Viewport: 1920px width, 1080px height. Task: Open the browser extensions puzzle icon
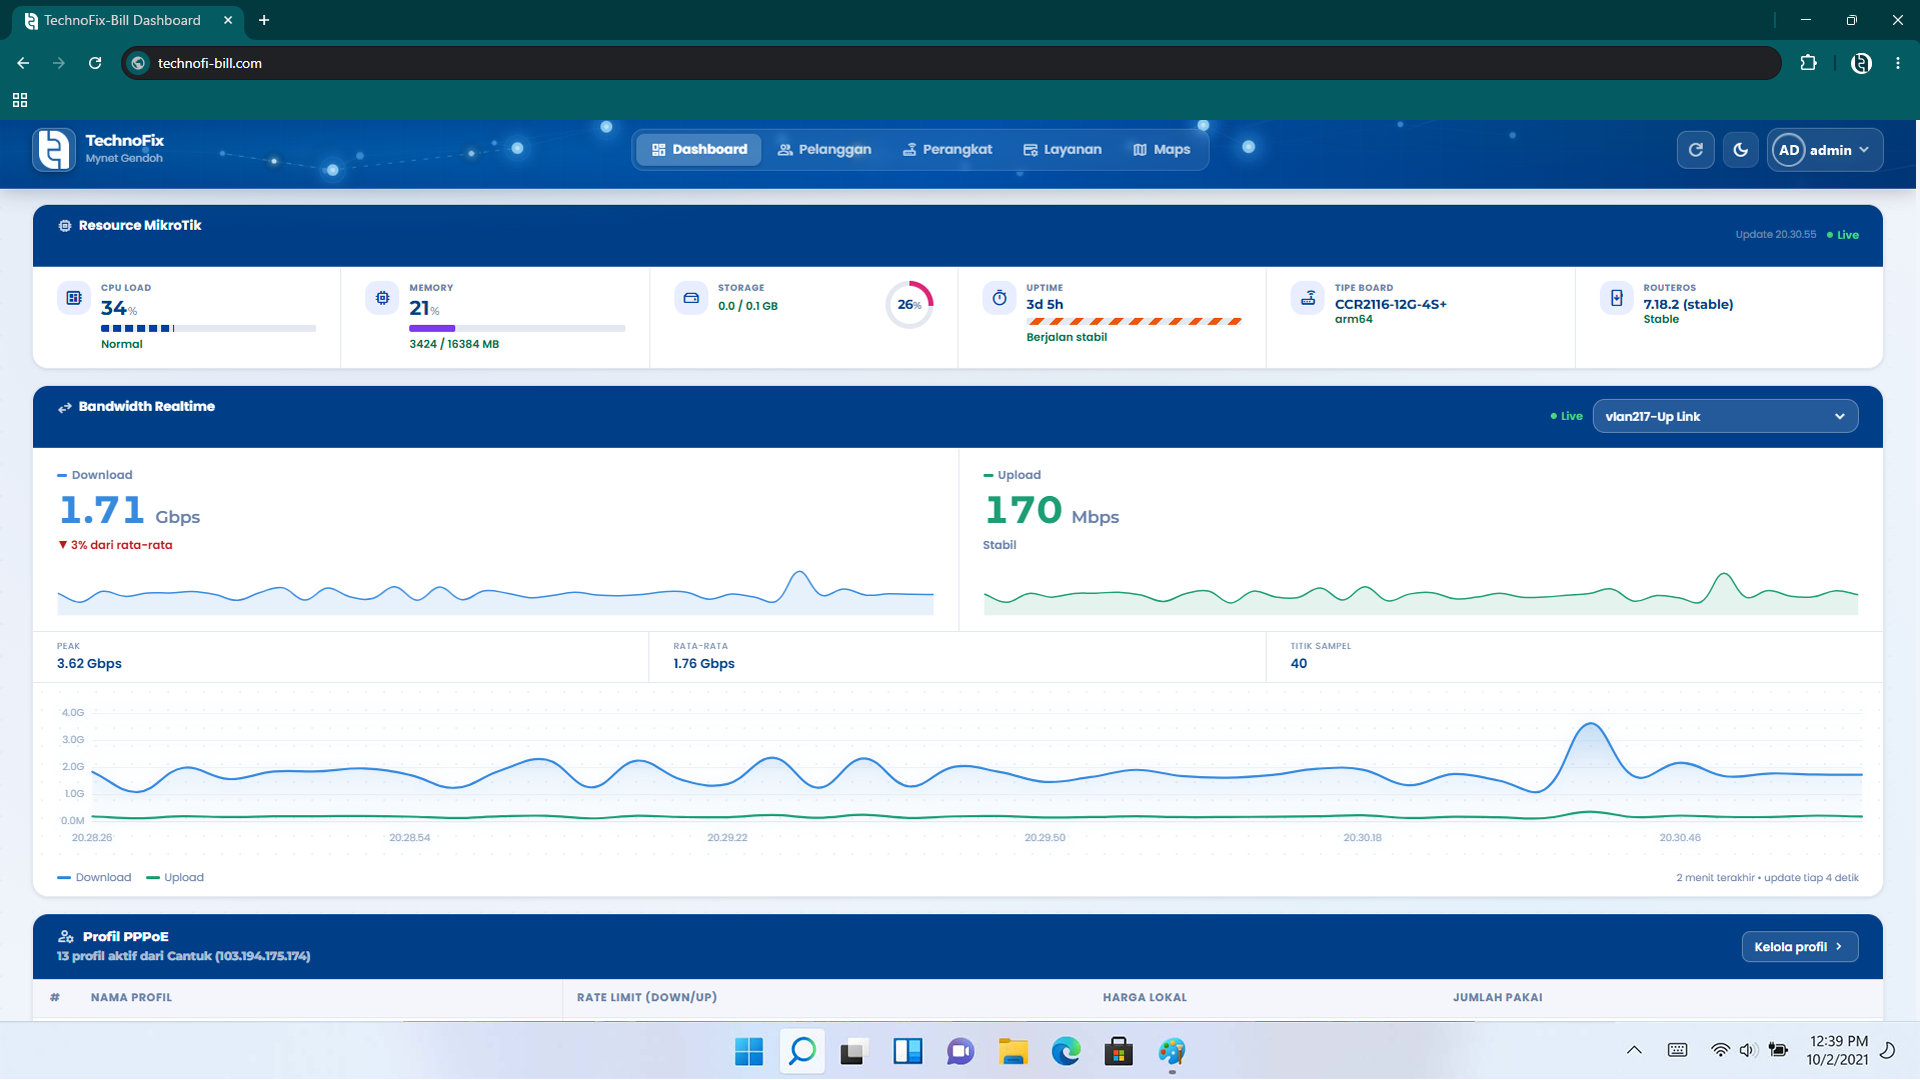pos(1808,63)
